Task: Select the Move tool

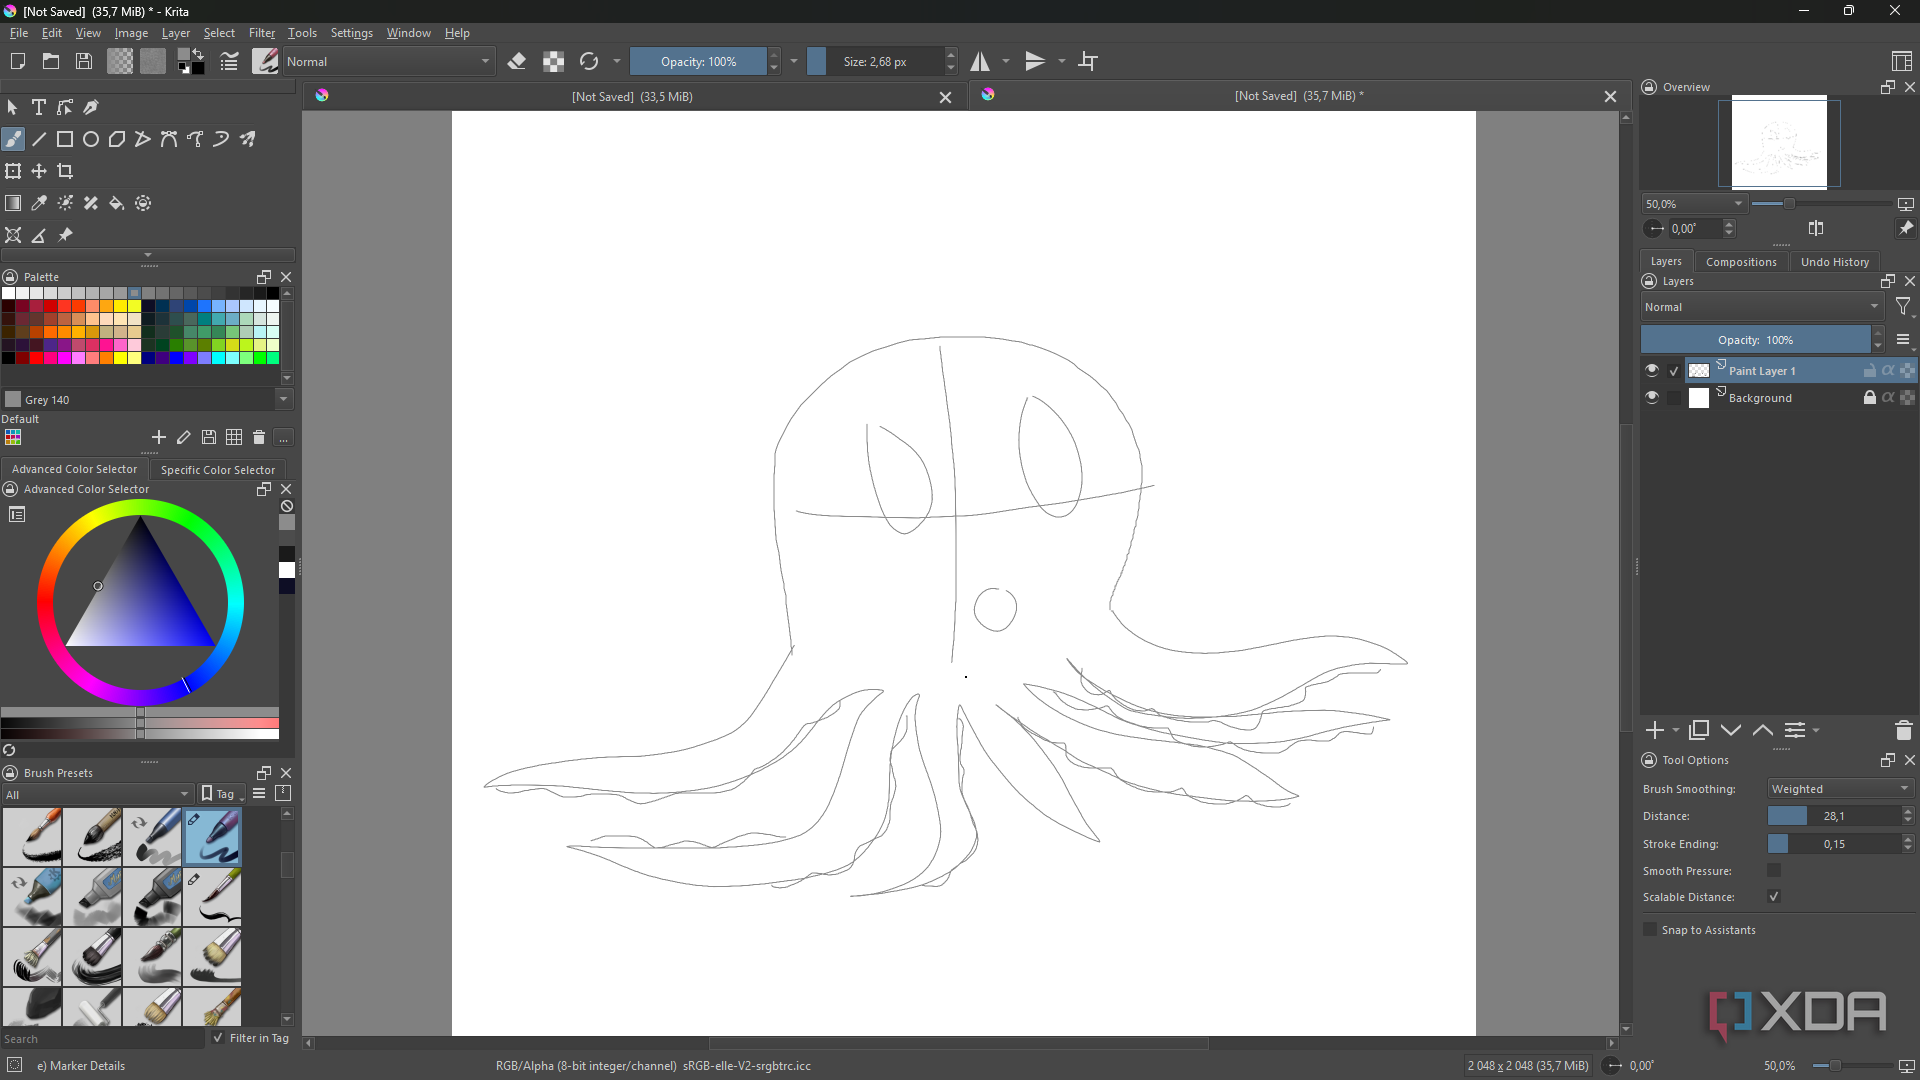Action: click(x=39, y=171)
